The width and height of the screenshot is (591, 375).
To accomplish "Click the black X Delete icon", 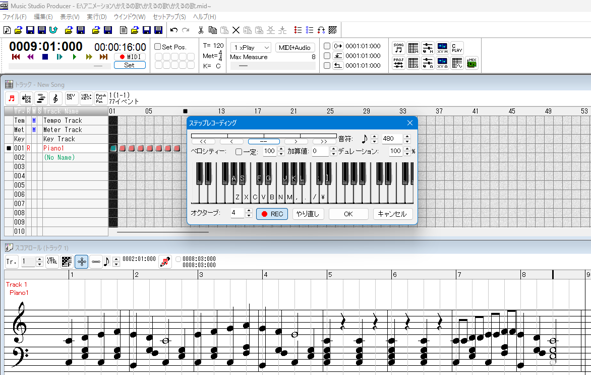I will click(x=236, y=30).
